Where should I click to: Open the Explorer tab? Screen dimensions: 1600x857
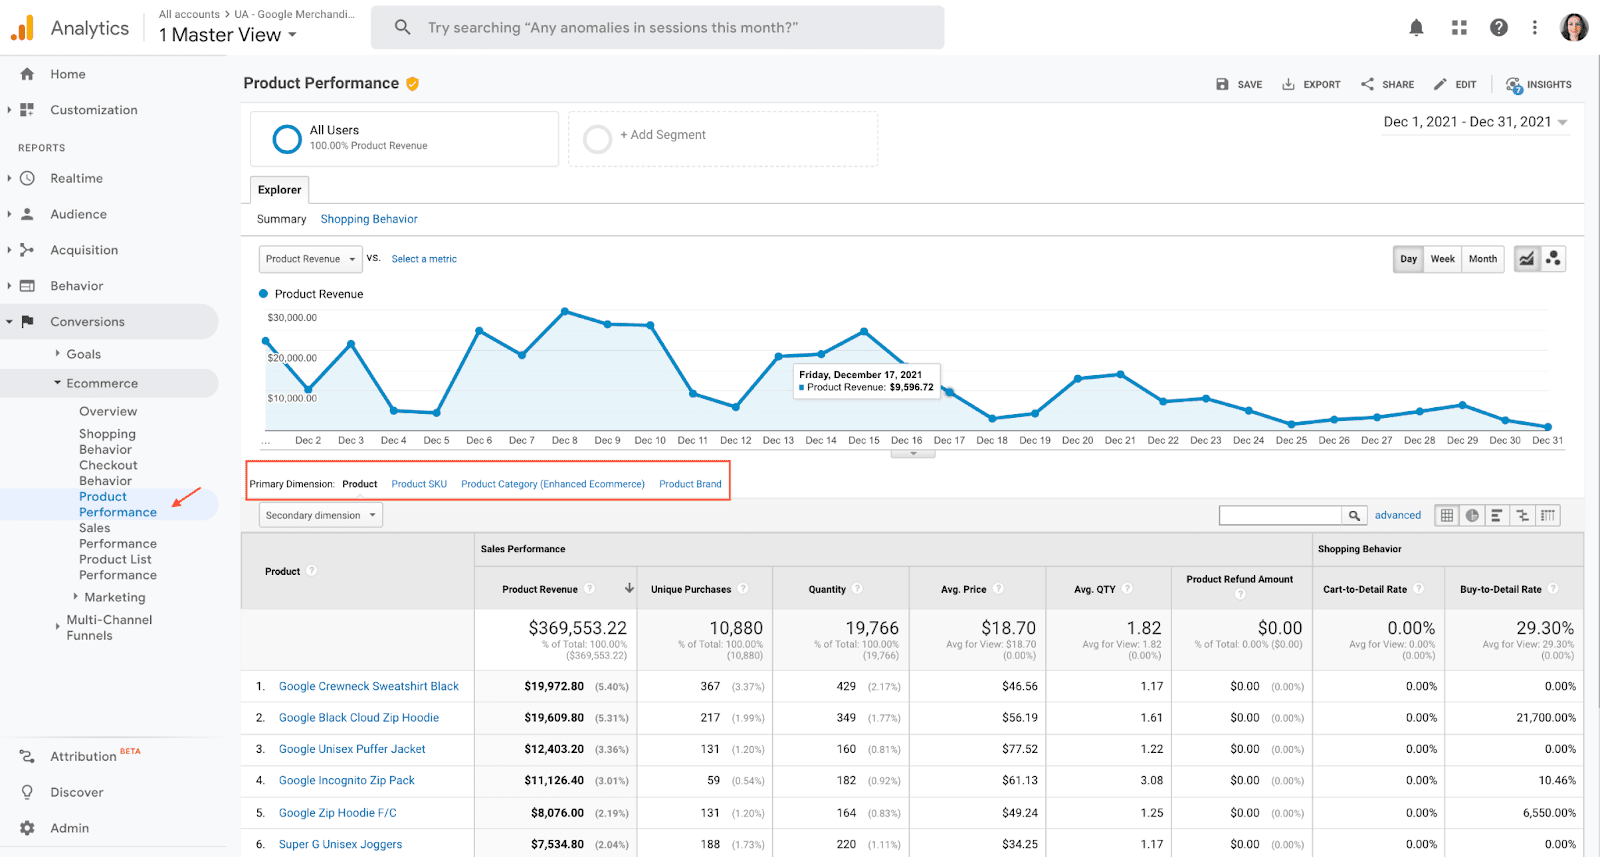tap(279, 190)
